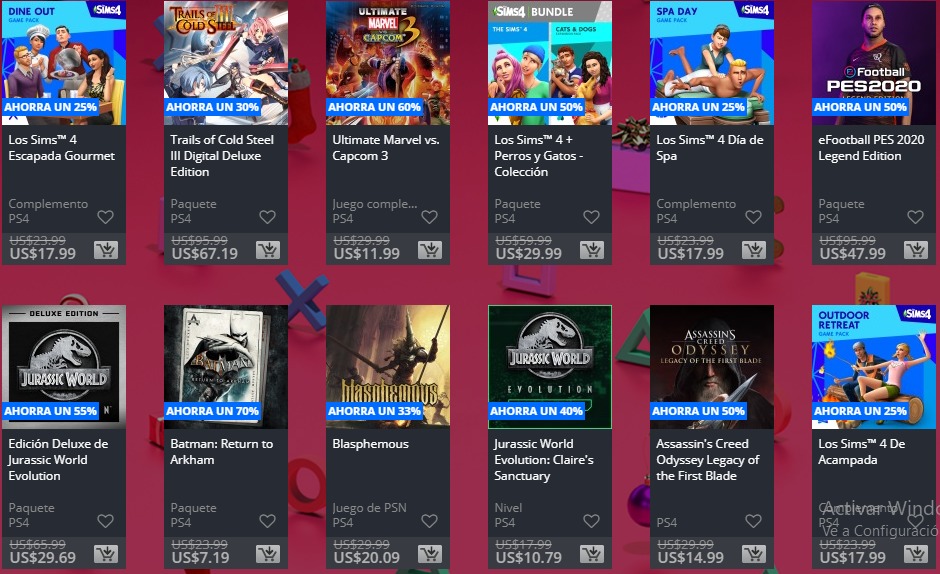
Task: Open Los Sims 4 De Acampada cover thumbnail
Action: pyautogui.click(x=873, y=367)
